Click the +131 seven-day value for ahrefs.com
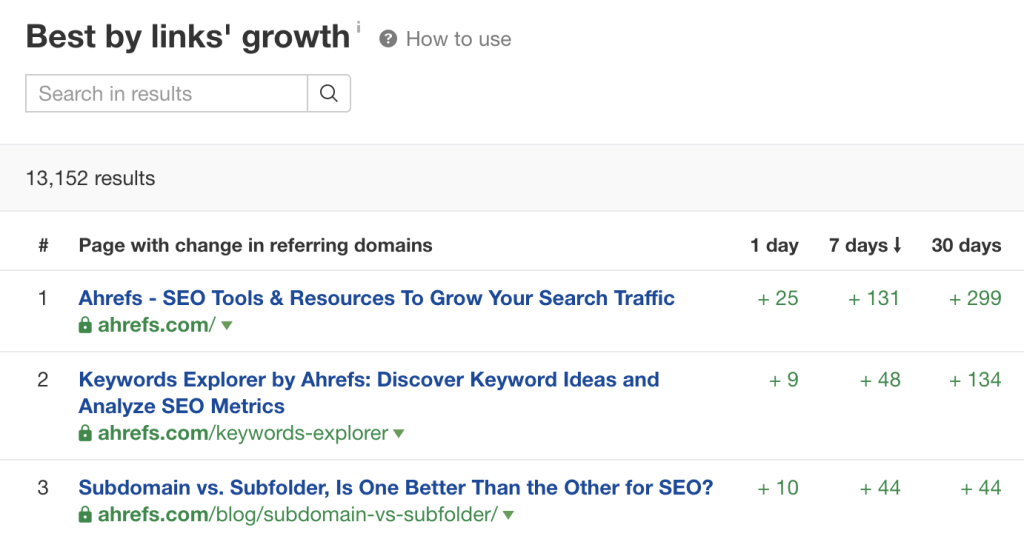This screenshot has width=1024, height=539. [874, 298]
